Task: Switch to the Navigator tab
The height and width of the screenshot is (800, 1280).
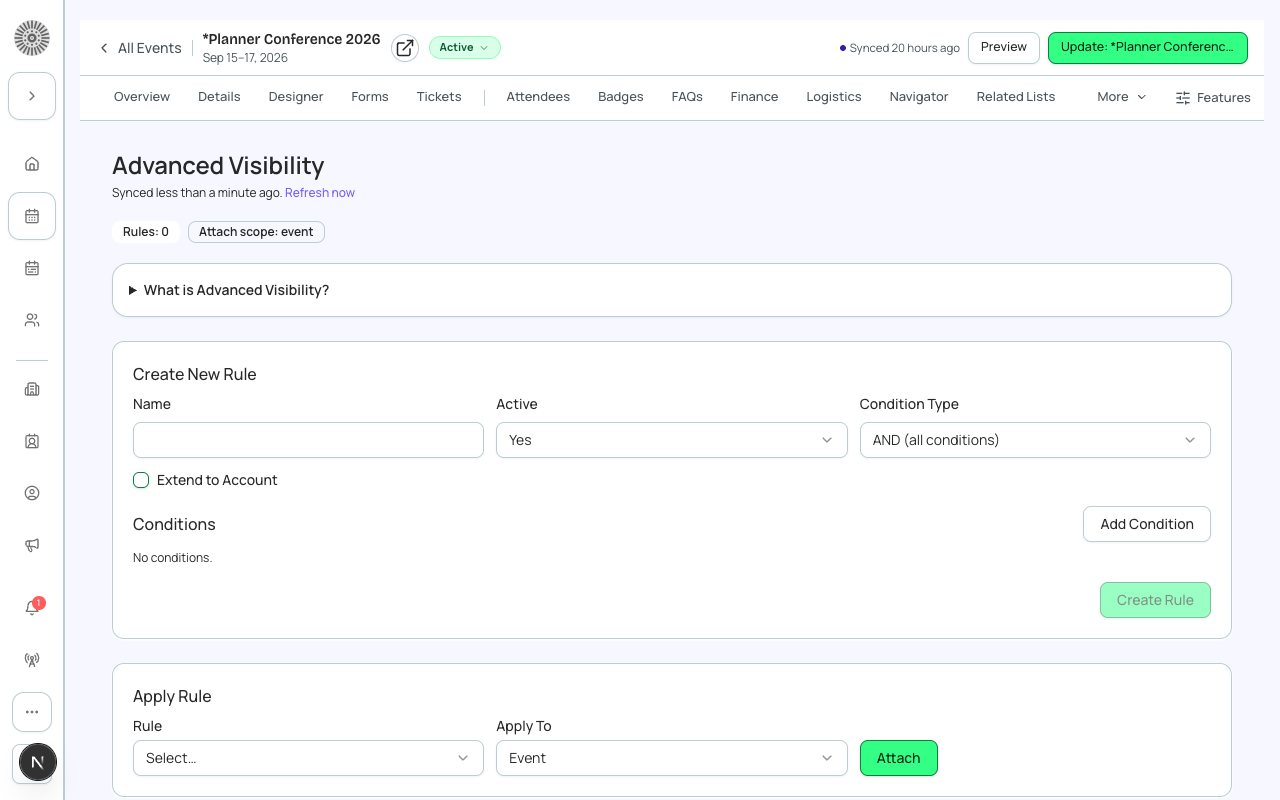Action: point(919,97)
